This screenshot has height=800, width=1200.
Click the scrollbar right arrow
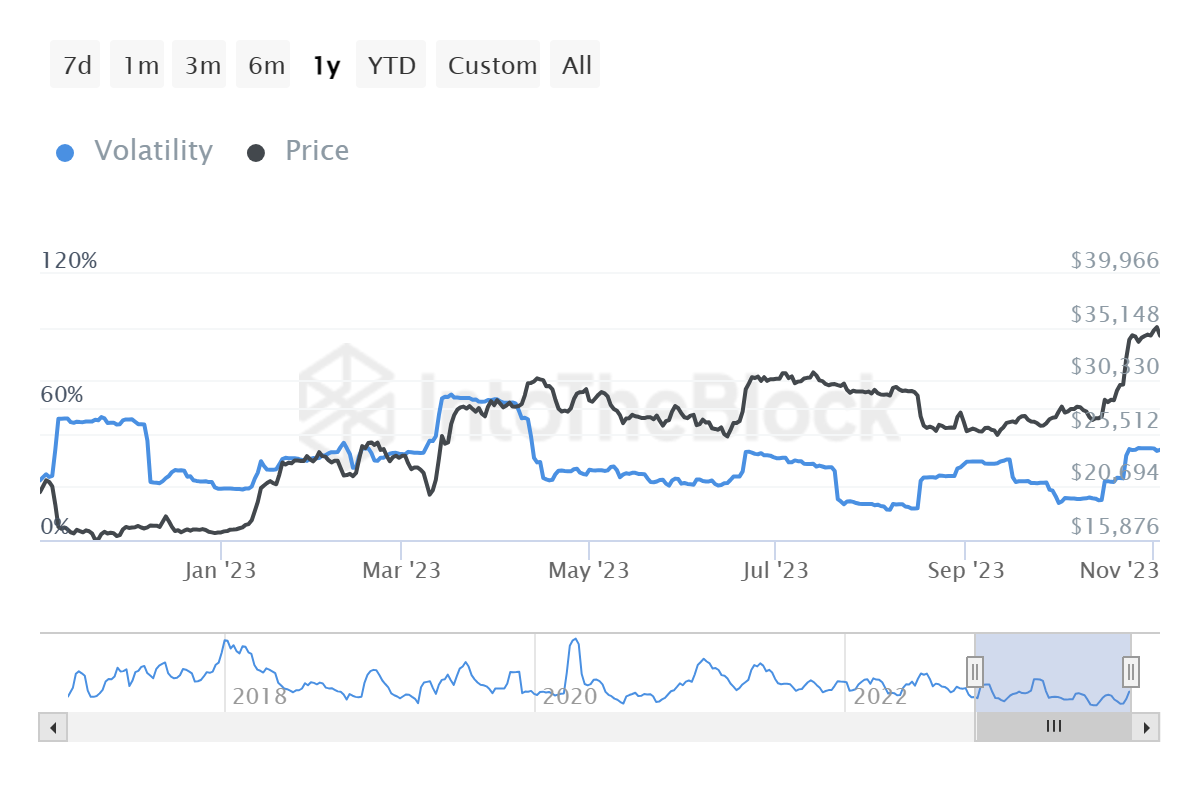(1146, 727)
